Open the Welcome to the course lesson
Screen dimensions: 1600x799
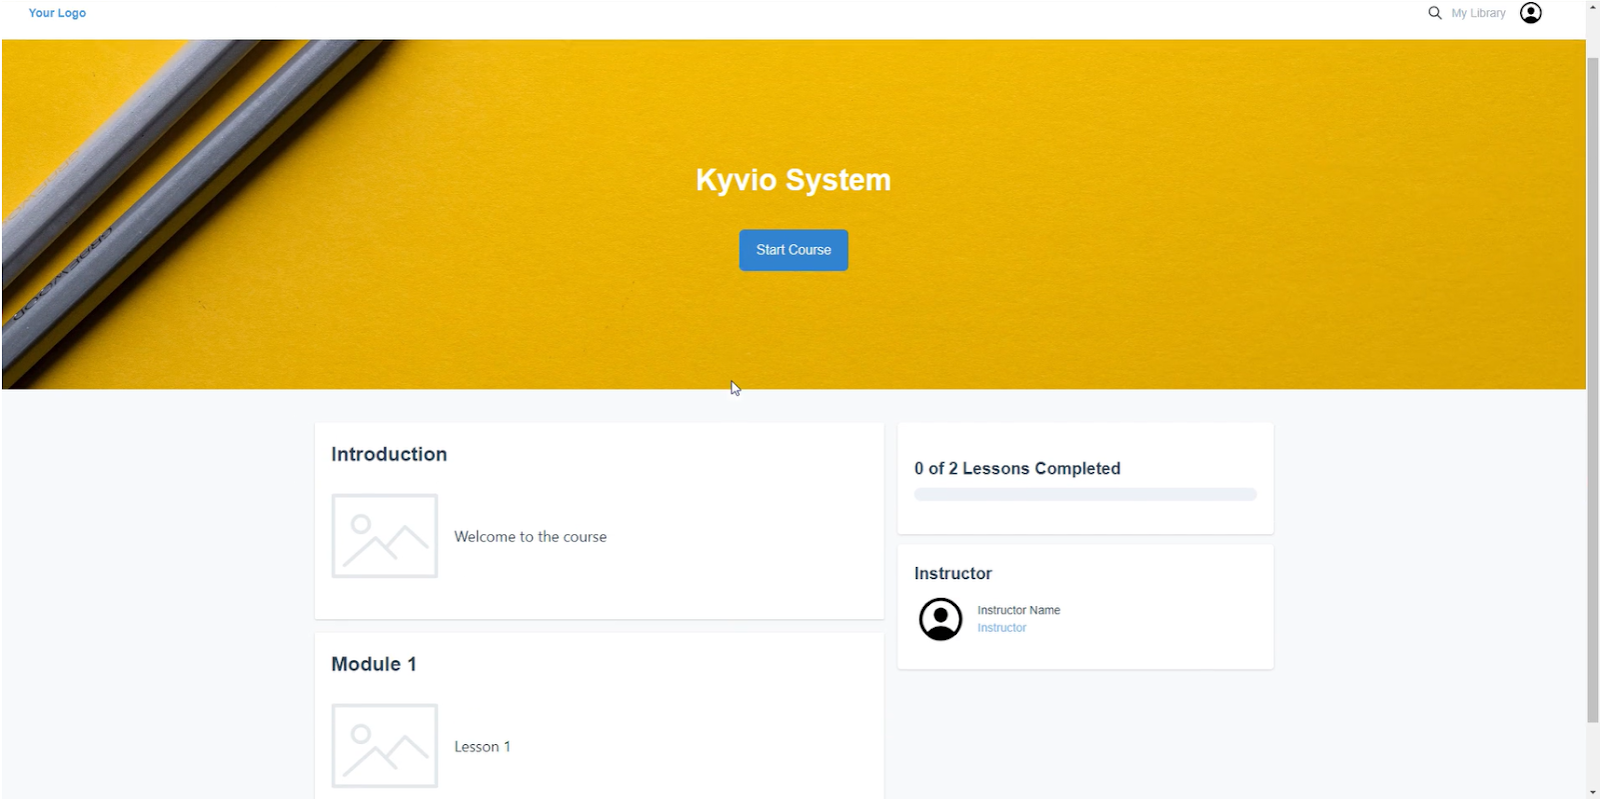tap(530, 537)
